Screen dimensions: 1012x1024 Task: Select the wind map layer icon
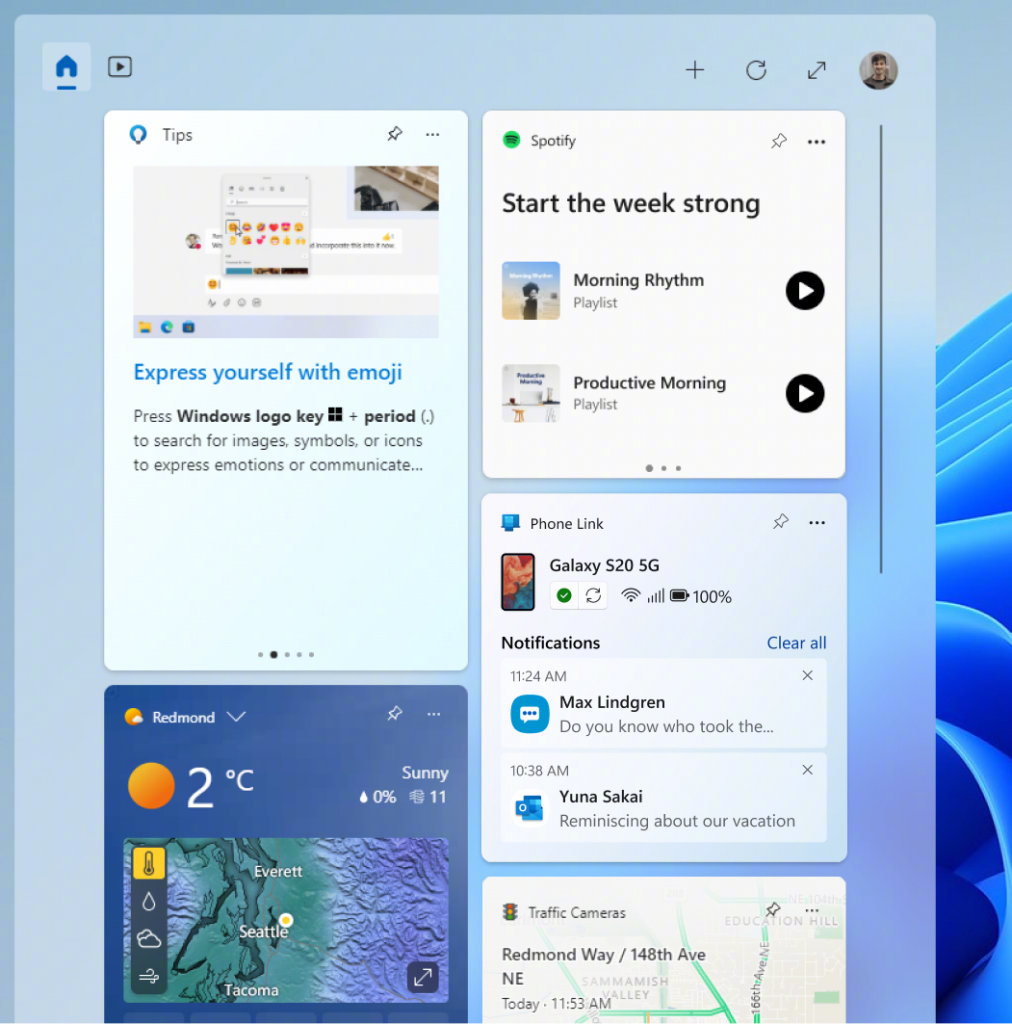147,977
